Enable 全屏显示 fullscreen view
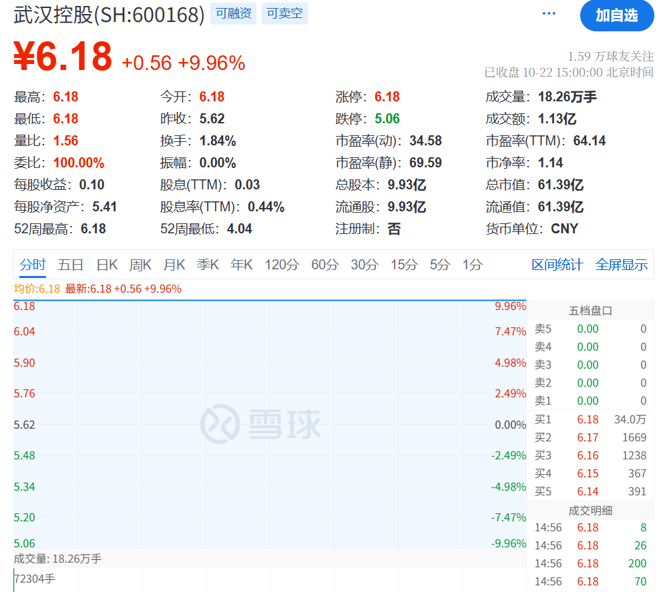The width and height of the screenshot is (667, 592). point(621,265)
